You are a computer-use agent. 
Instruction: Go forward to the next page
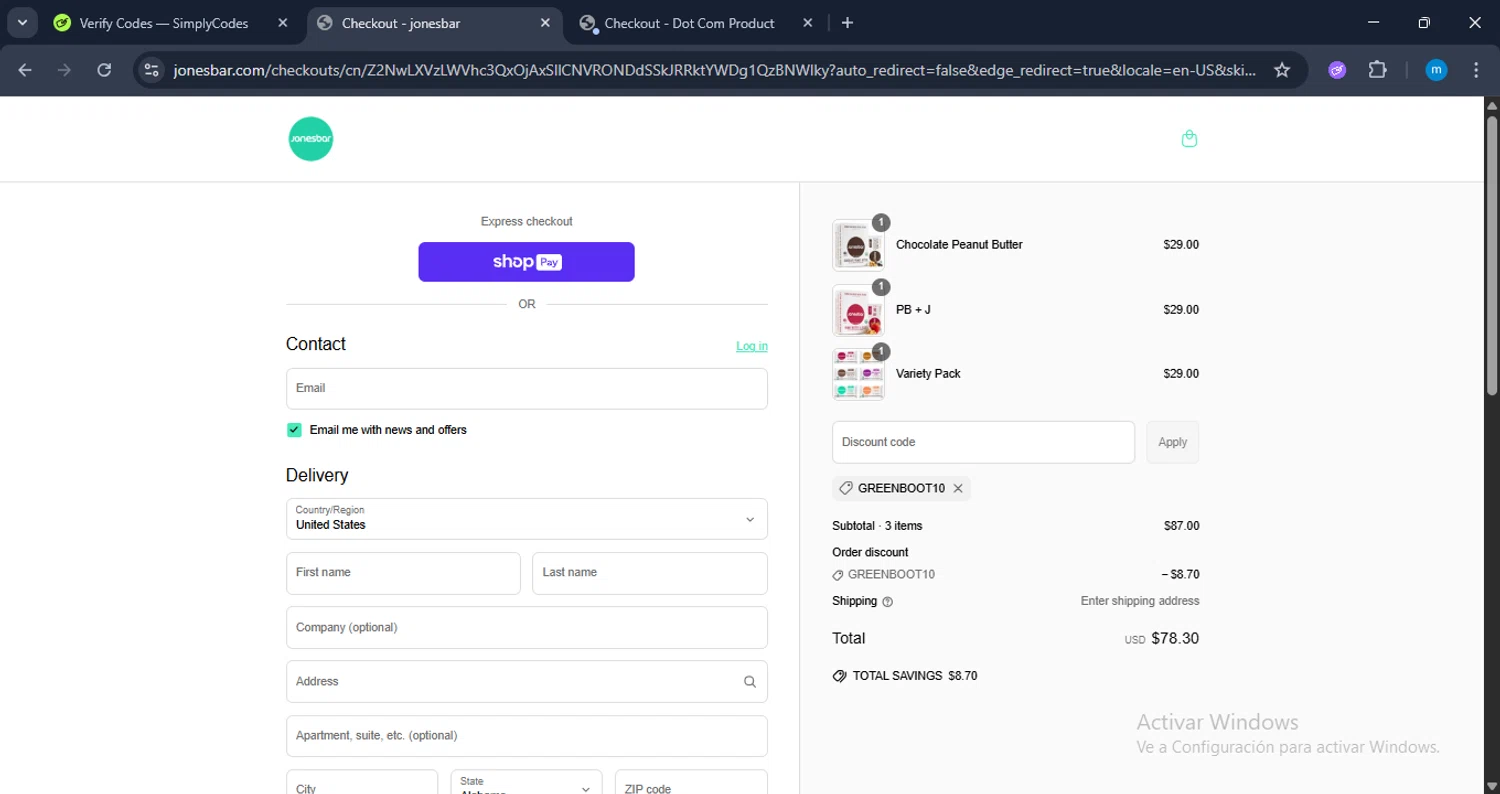click(x=64, y=70)
